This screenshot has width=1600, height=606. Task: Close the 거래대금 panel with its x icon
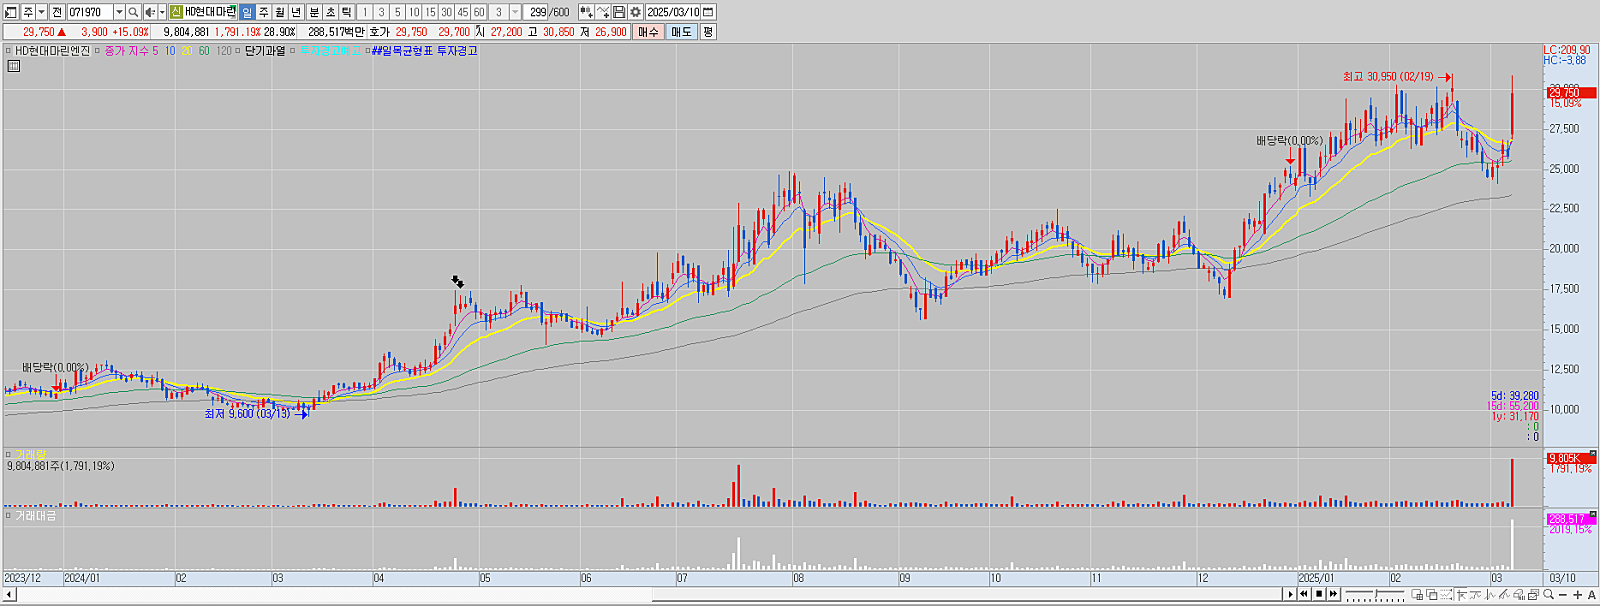coord(1593,514)
